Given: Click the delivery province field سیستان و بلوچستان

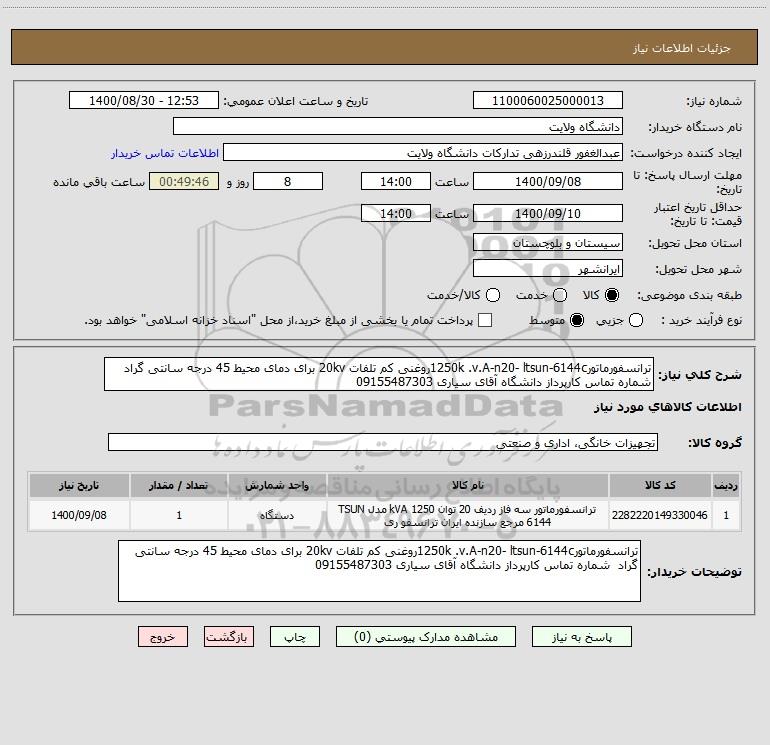Looking at the screenshot, I should click(x=548, y=243).
